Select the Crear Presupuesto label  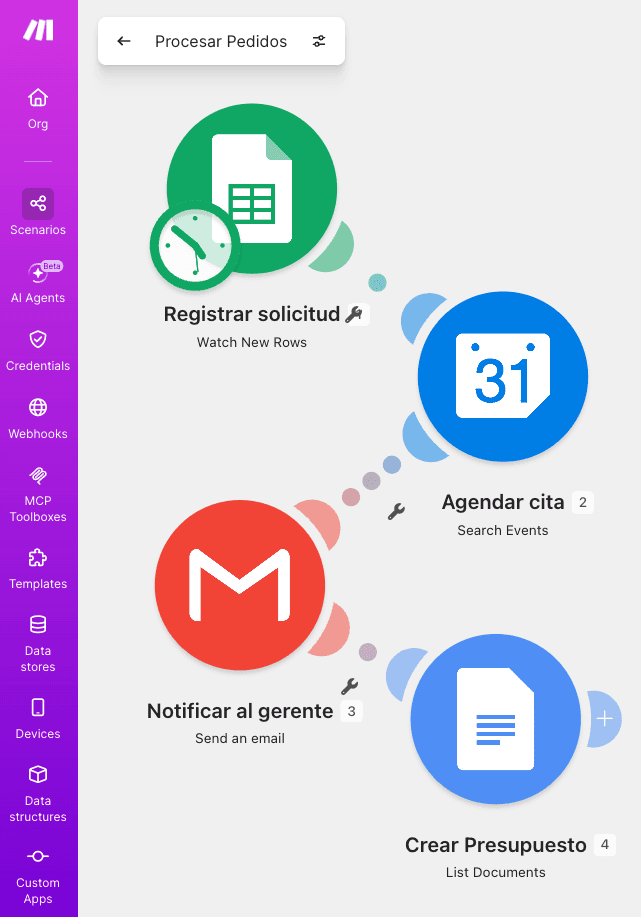[x=495, y=845]
